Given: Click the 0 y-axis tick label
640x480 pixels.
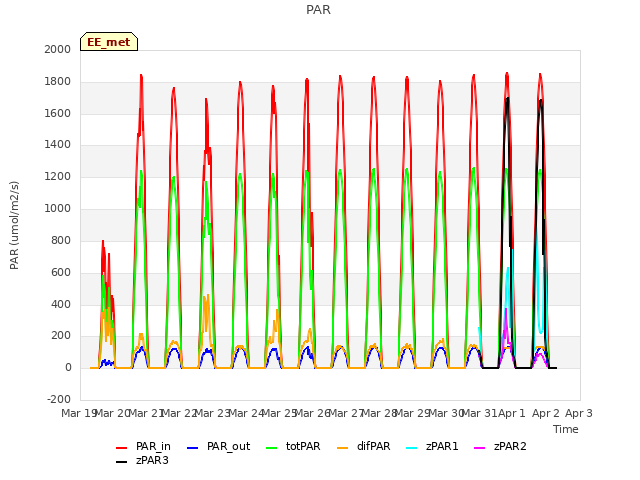Looking at the screenshot, I should (68, 368).
